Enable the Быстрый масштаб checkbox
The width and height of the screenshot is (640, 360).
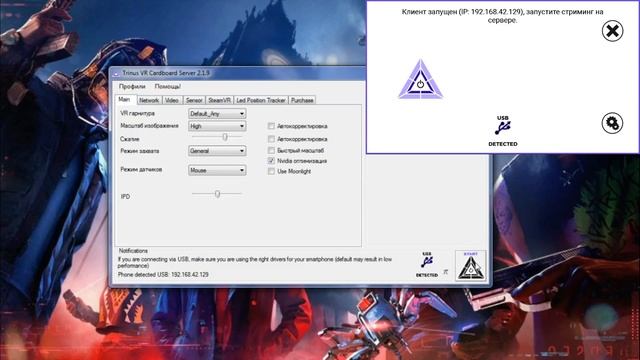pyautogui.click(x=271, y=151)
